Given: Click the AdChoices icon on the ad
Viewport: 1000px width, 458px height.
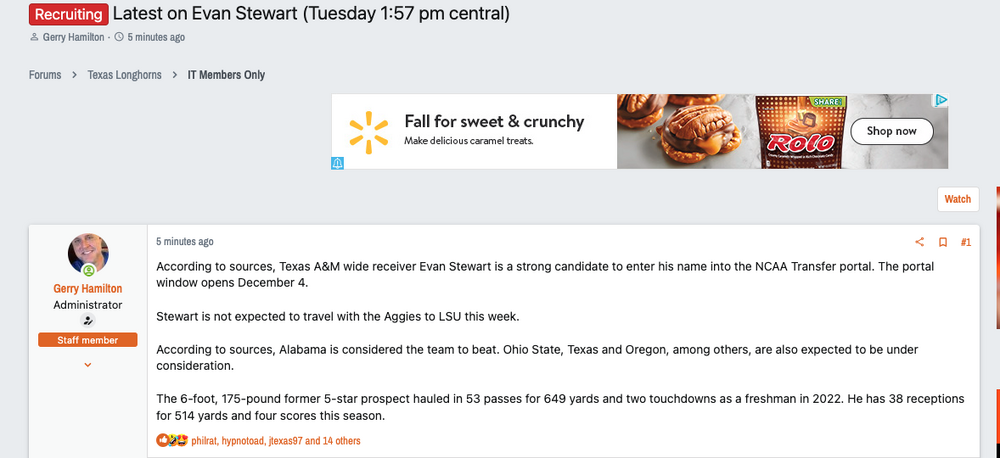Looking at the screenshot, I should (941, 100).
